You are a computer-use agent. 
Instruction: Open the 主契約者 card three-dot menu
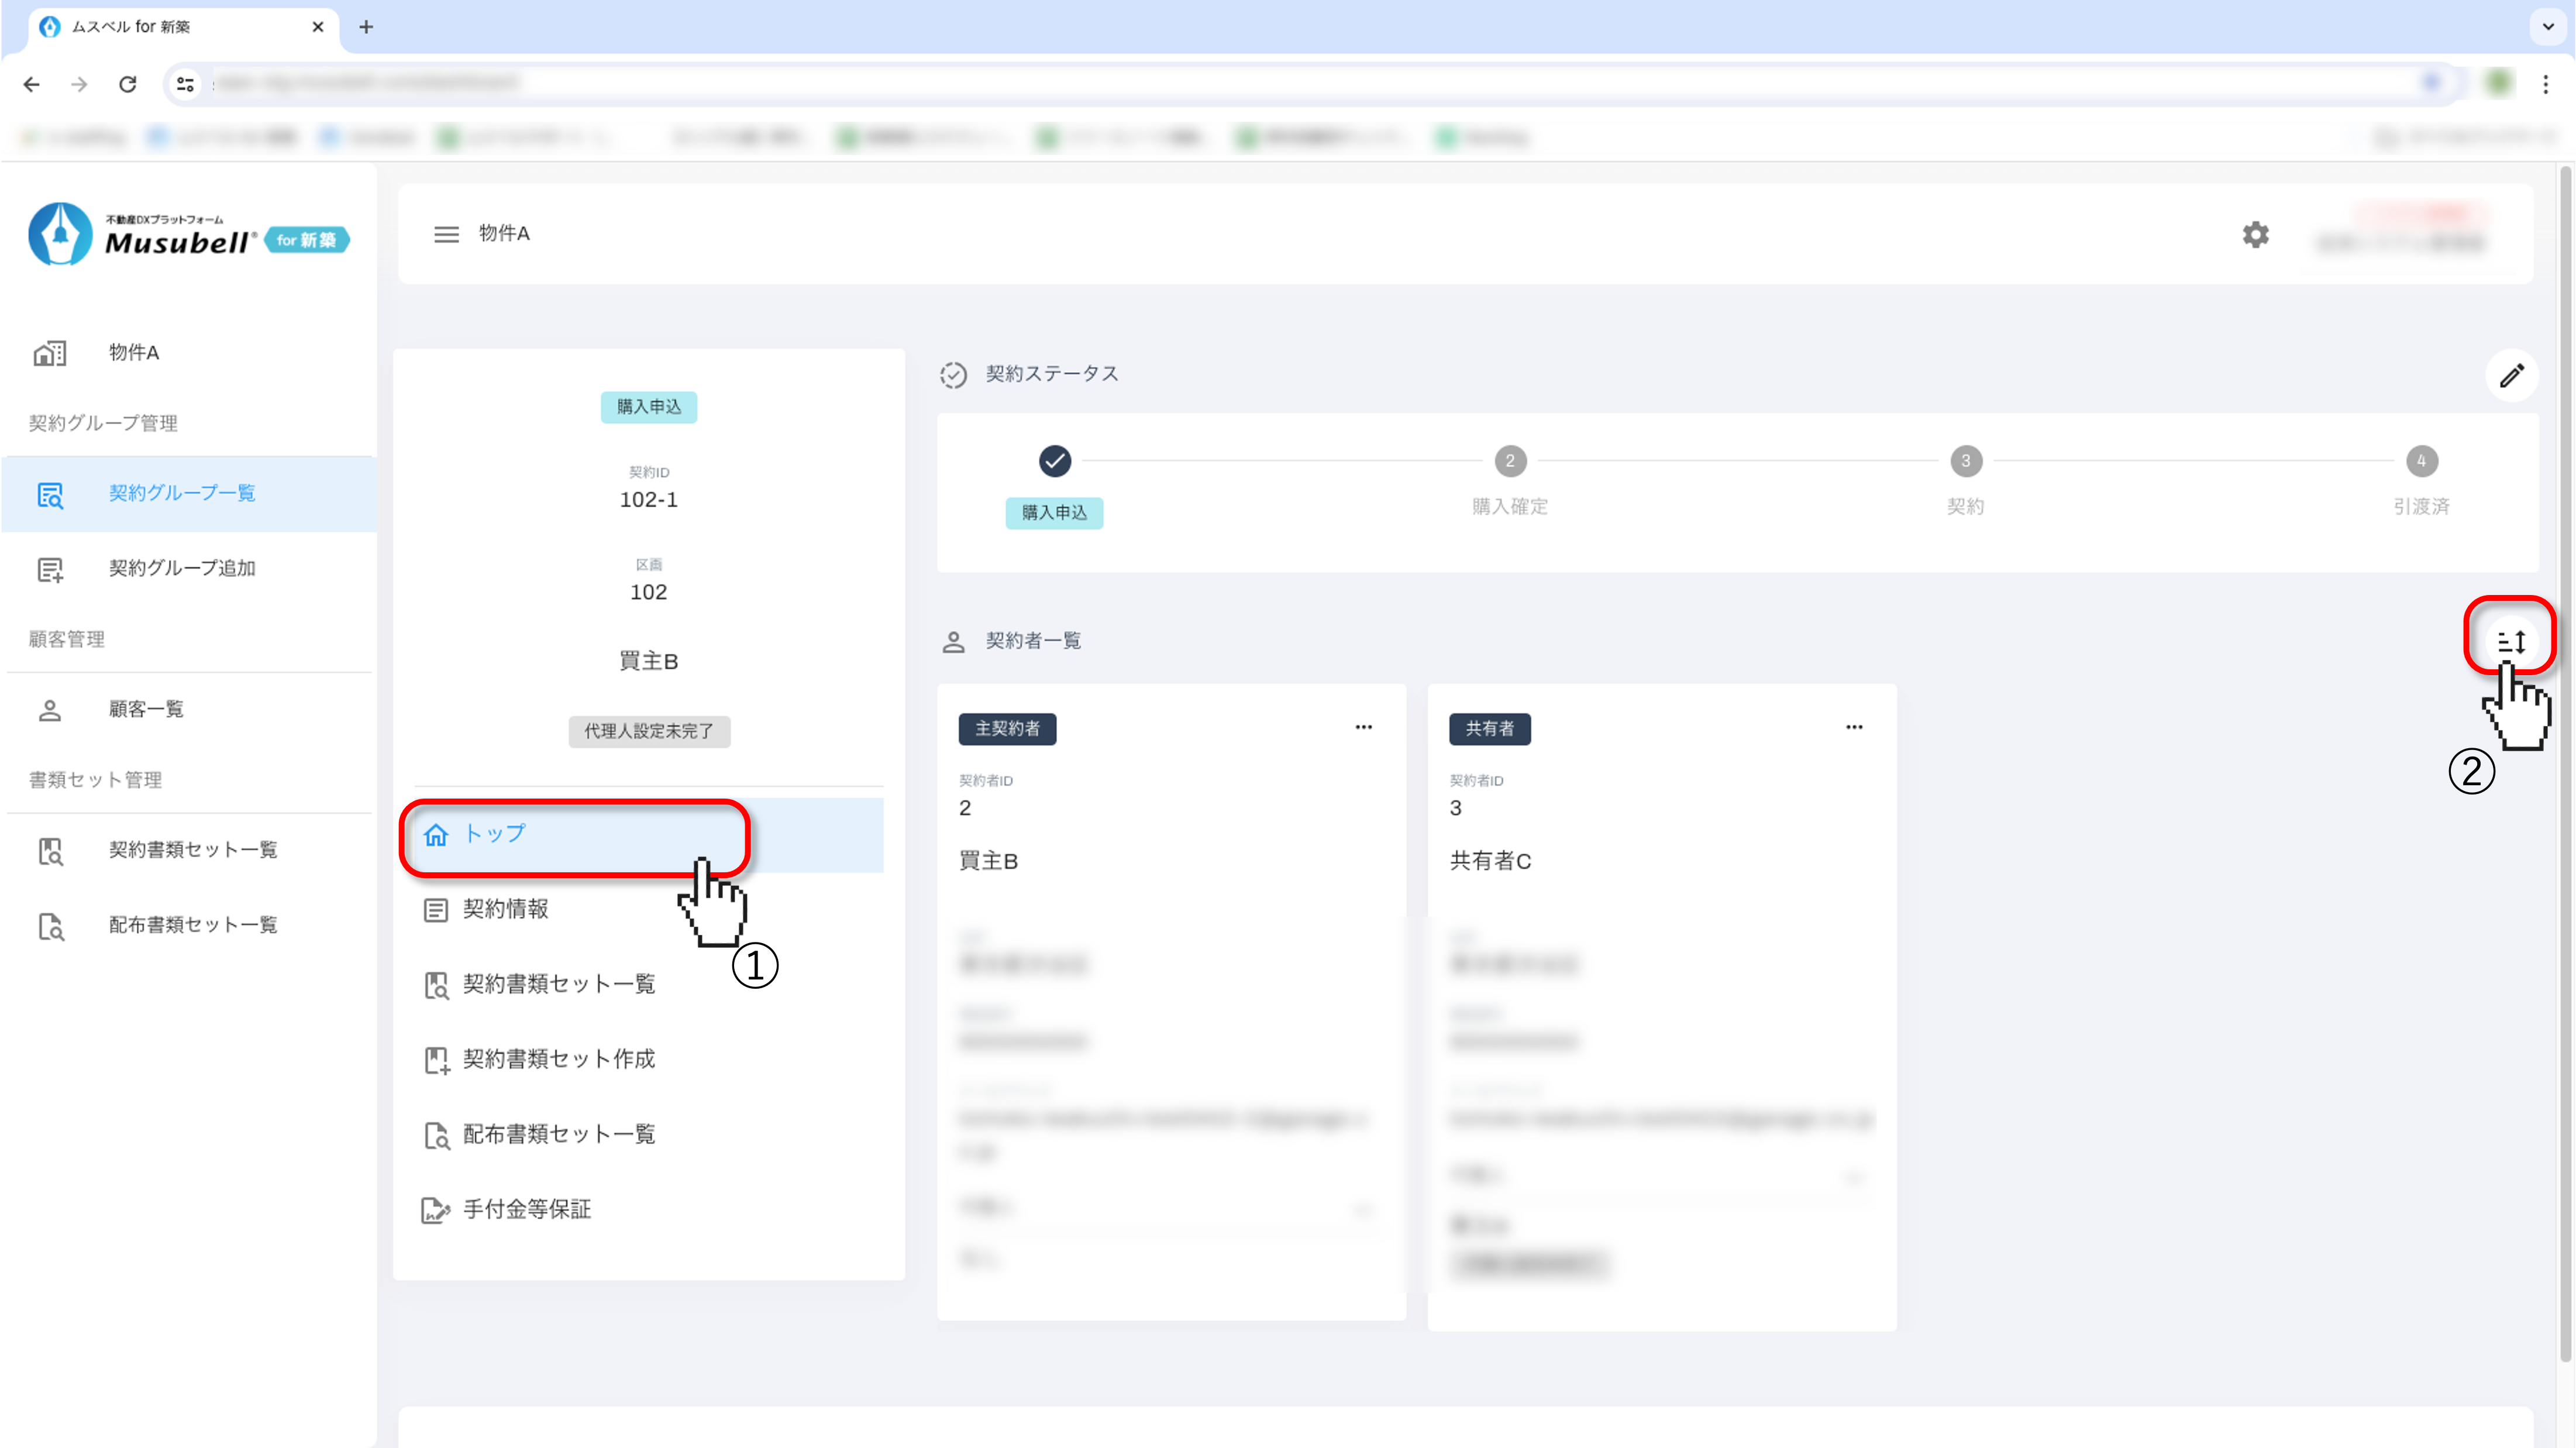[1363, 727]
